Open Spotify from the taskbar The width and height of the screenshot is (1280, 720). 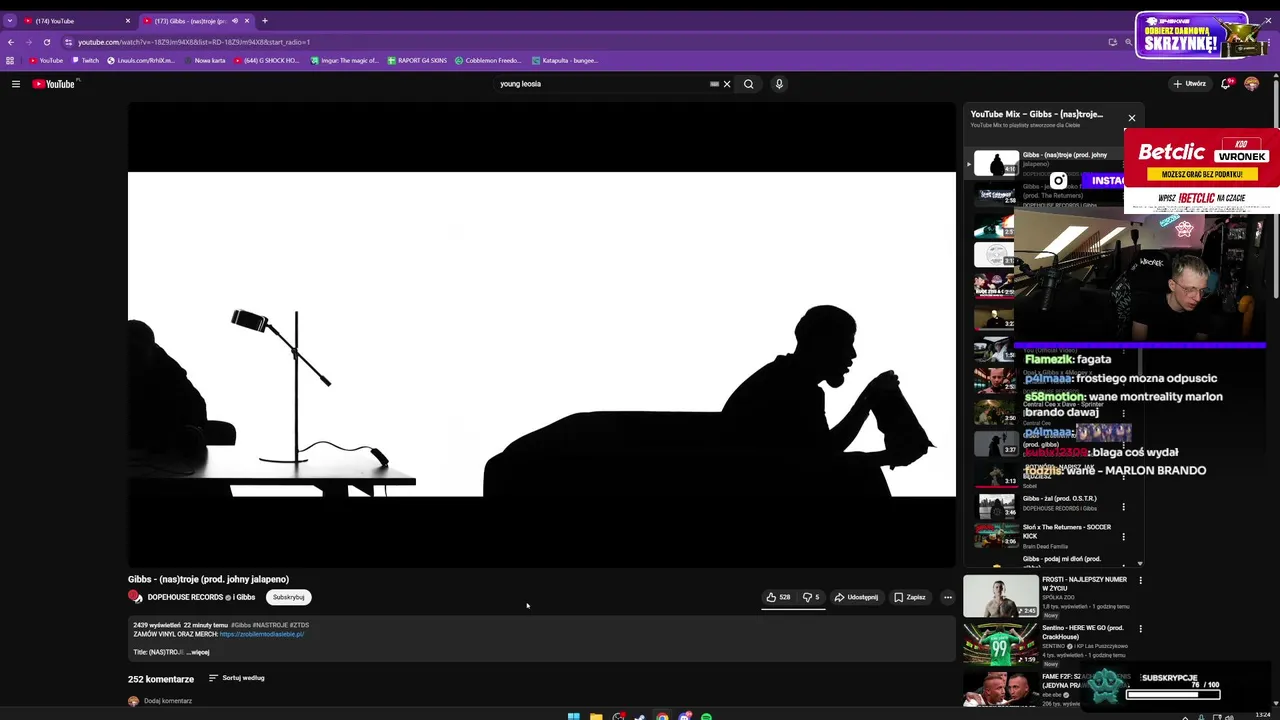tap(706, 716)
